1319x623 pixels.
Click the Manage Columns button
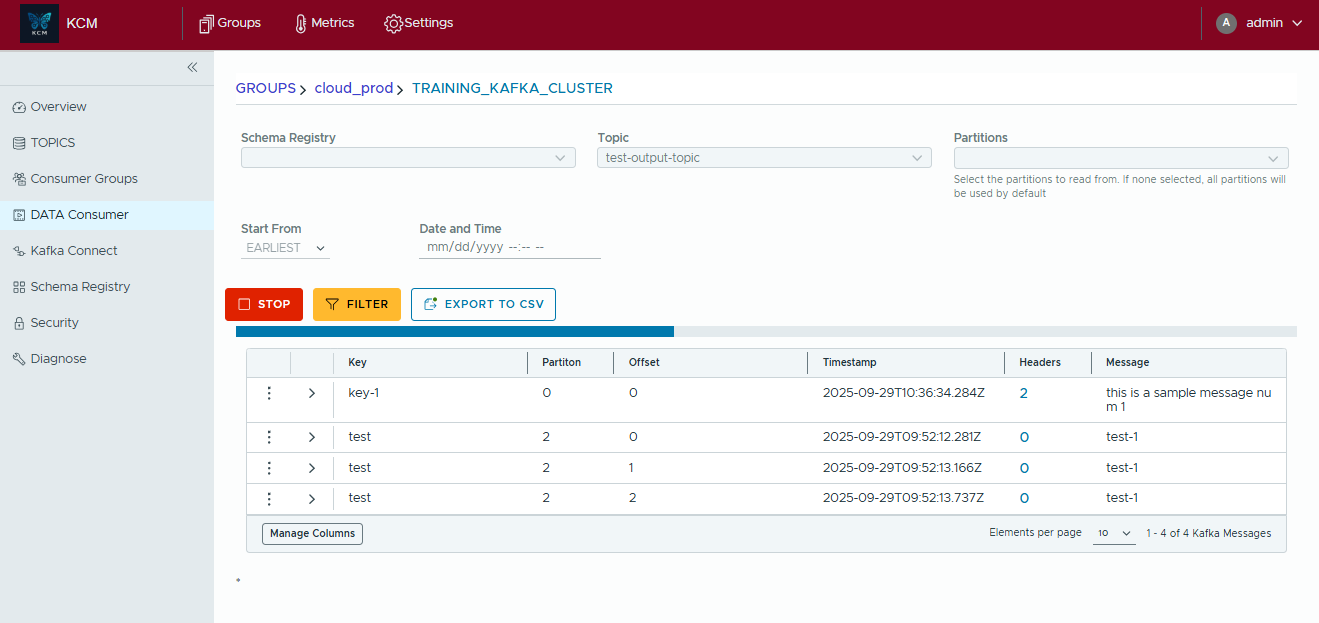[x=312, y=534]
